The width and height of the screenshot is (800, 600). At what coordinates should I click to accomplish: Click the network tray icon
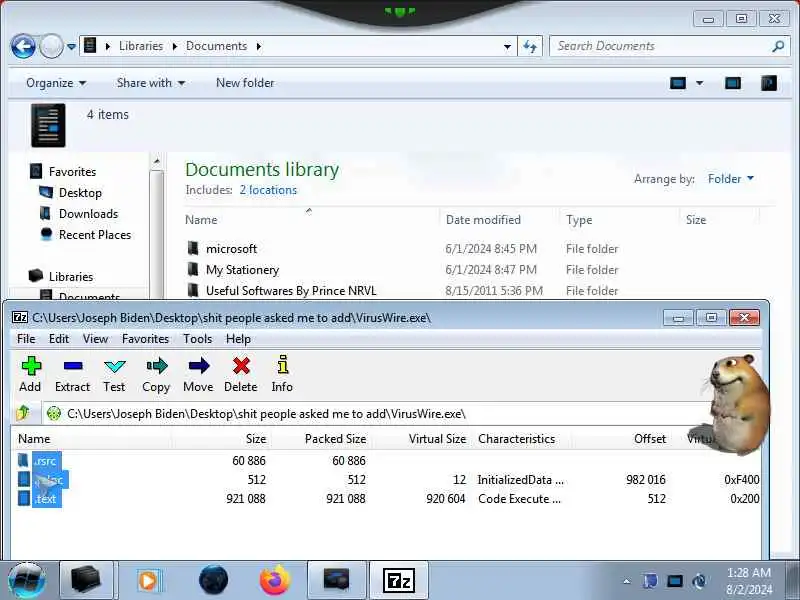pos(674,581)
